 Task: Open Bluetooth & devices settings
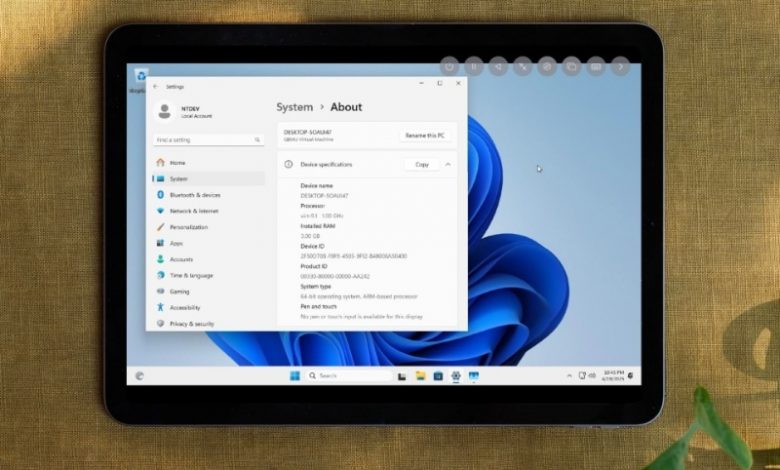pyautogui.click(x=208, y=195)
